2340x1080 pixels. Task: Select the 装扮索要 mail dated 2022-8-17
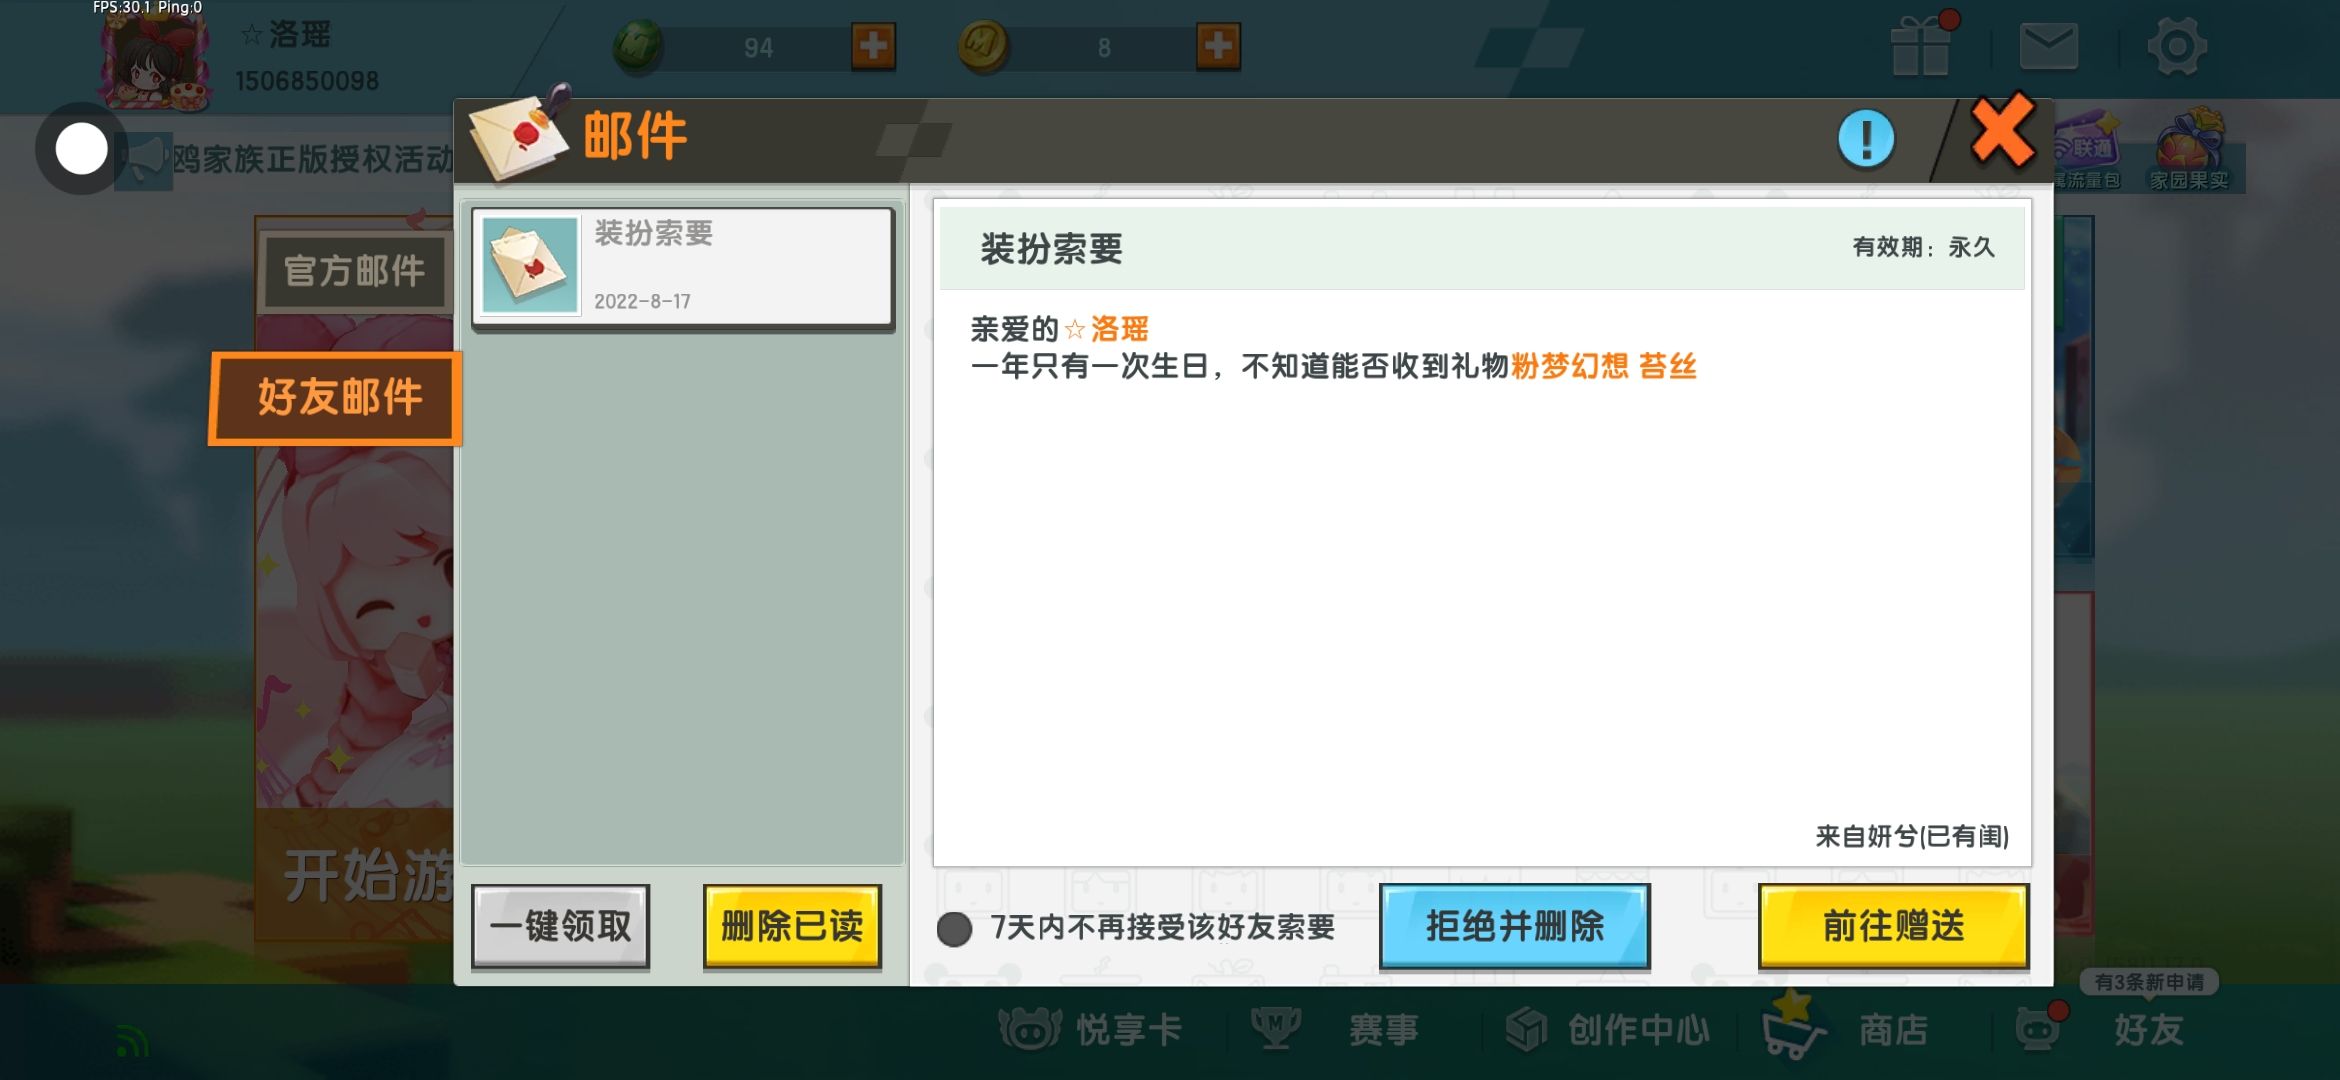tap(683, 266)
